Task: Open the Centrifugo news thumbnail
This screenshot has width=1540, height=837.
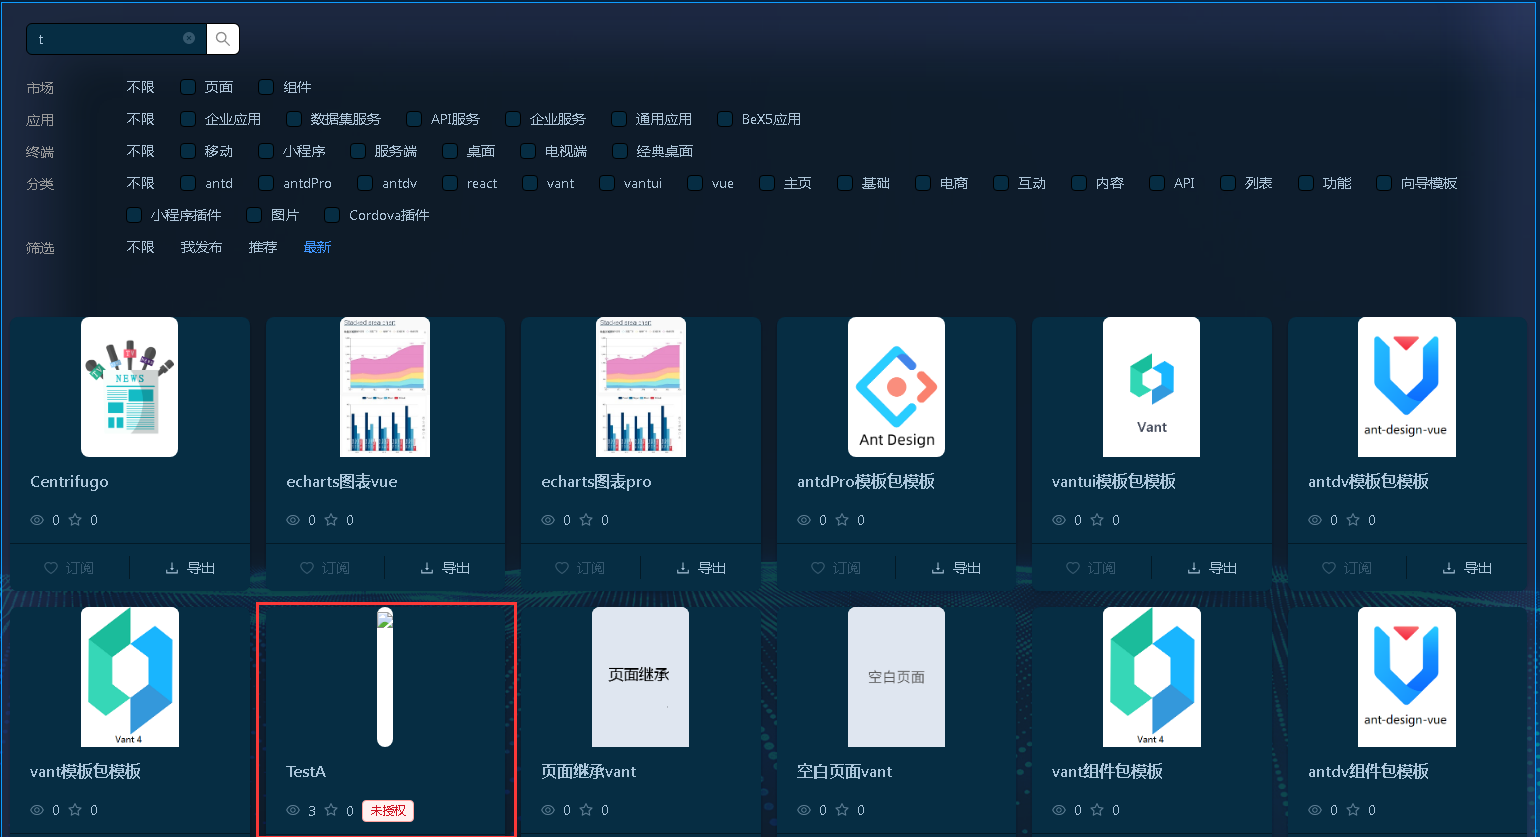Action: (130, 387)
